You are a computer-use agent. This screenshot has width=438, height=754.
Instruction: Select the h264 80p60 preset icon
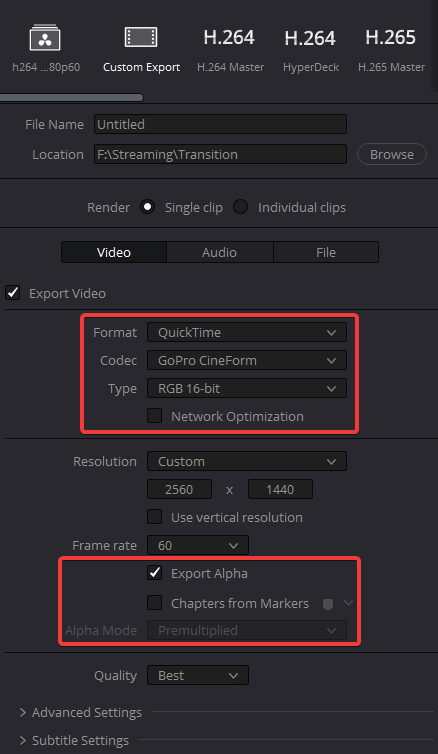point(45,38)
